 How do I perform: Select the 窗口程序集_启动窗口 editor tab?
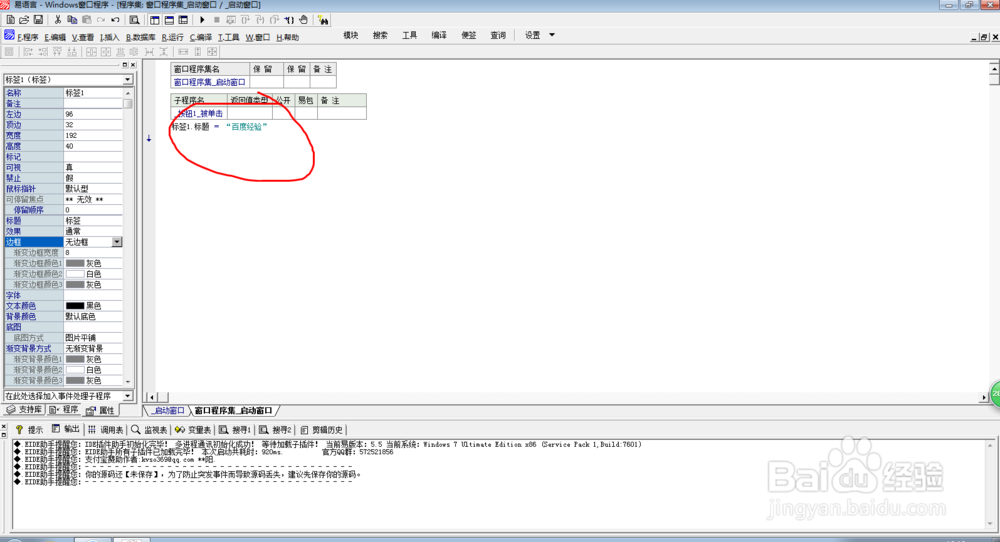[x=233, y=411]
